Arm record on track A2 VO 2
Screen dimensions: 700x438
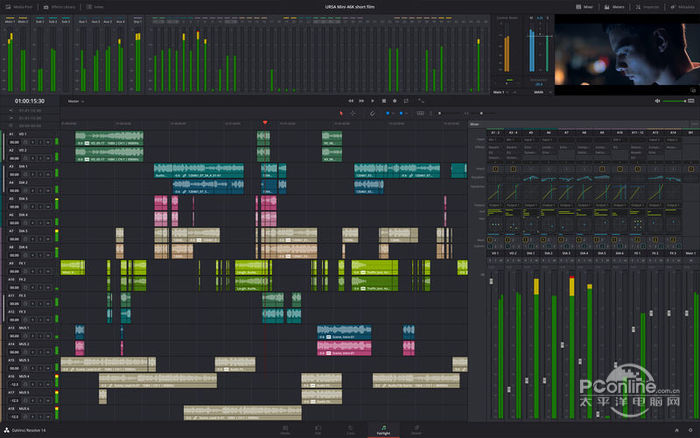[31, 159]
